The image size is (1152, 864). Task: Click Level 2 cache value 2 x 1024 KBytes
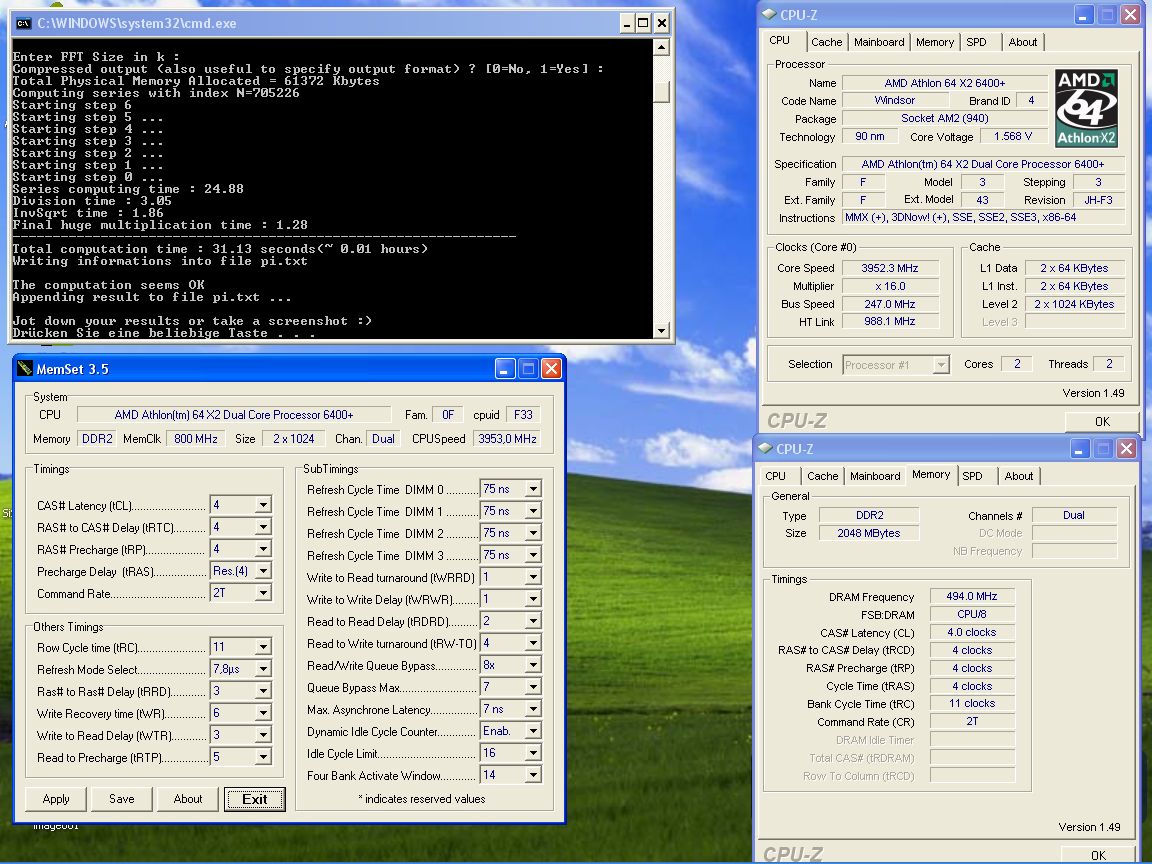(1074, 303)
